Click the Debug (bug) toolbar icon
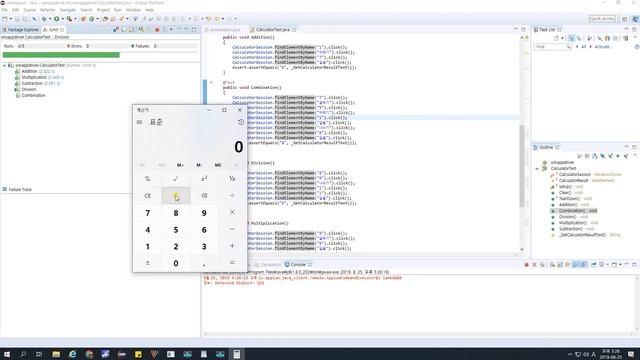 coord(44,19)
